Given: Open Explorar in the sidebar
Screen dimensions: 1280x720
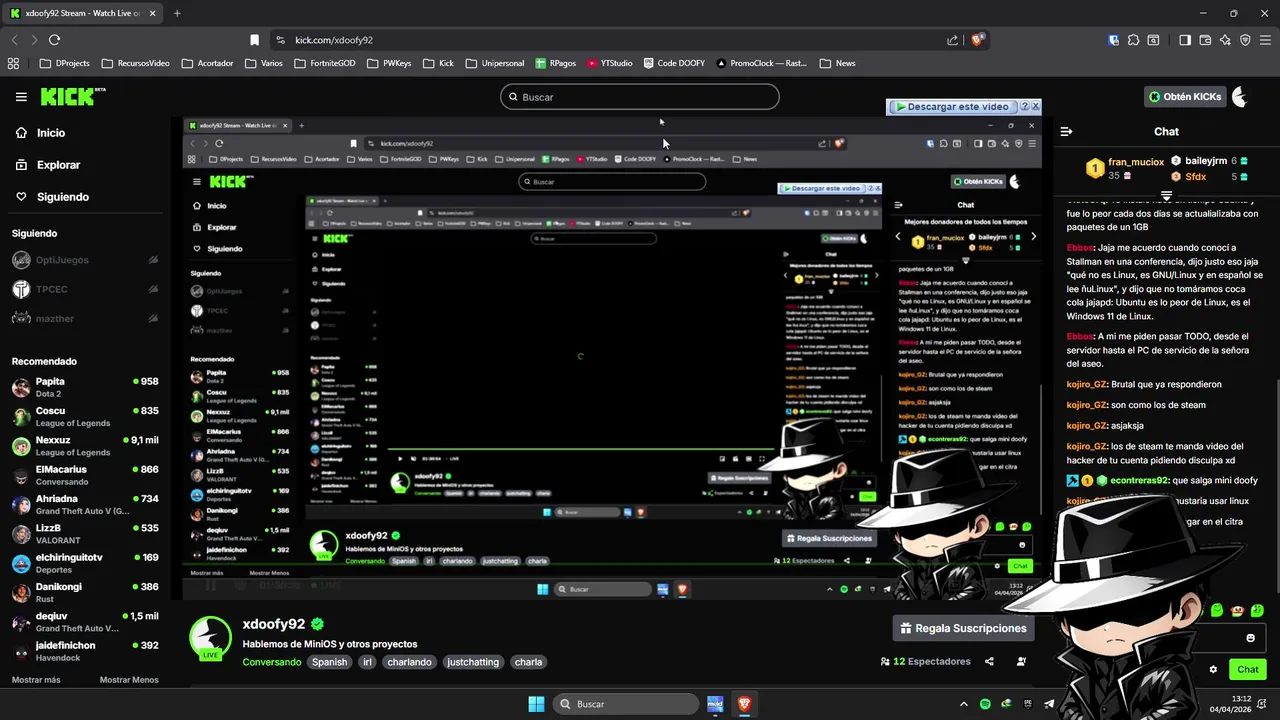Looking at the screenshot, I should (58, 165).
